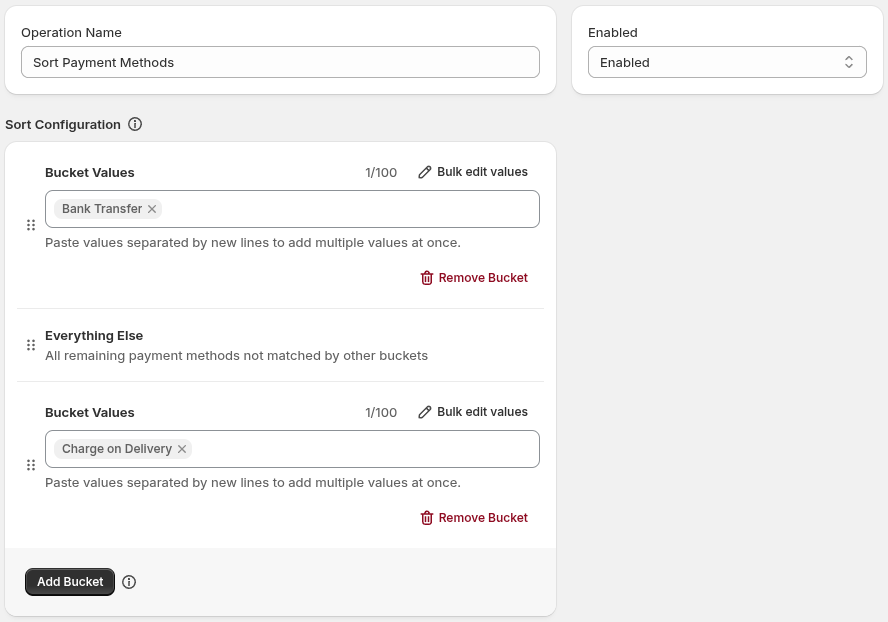This screenshot has width=888, height=622.
Task: Click the Everything Else heading
Action: [94, 335]
